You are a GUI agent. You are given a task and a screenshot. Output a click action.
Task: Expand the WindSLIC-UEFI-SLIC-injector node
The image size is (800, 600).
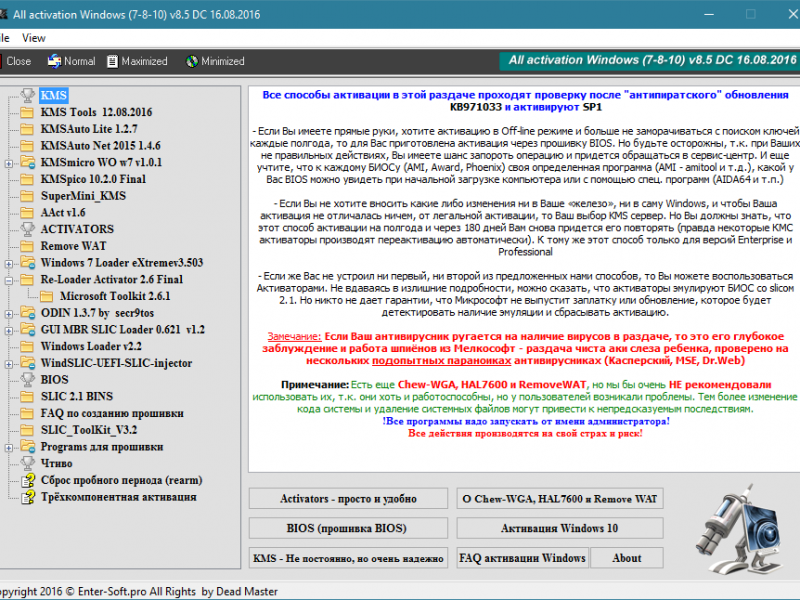[9, 364]
